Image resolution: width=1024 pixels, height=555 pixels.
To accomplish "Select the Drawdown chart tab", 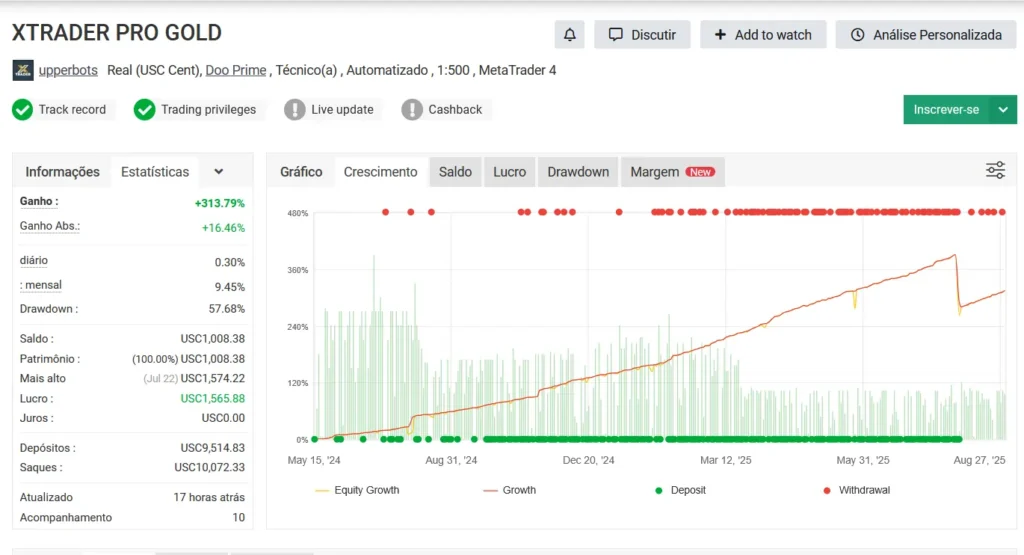I will point(578,172).
